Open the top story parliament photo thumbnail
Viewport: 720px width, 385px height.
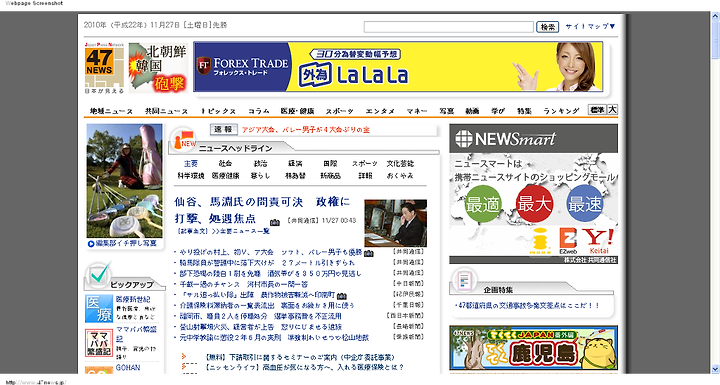click(395, 223)
